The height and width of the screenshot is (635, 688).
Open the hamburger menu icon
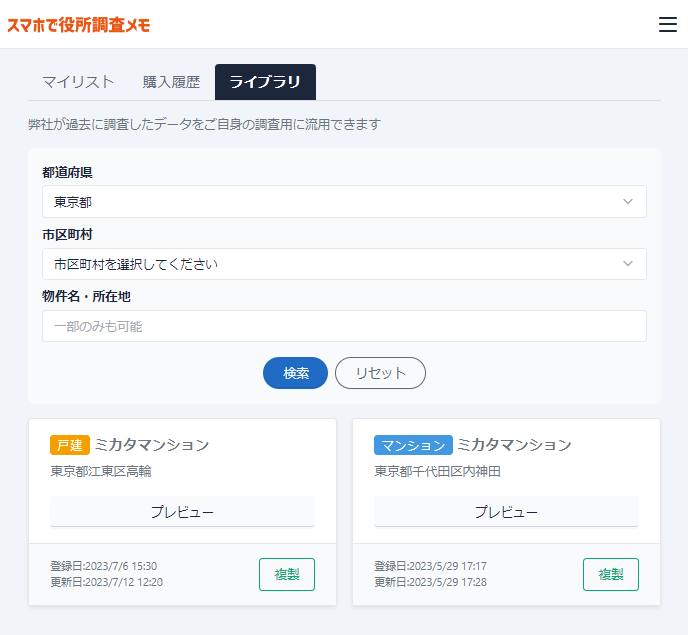point(668,25)
